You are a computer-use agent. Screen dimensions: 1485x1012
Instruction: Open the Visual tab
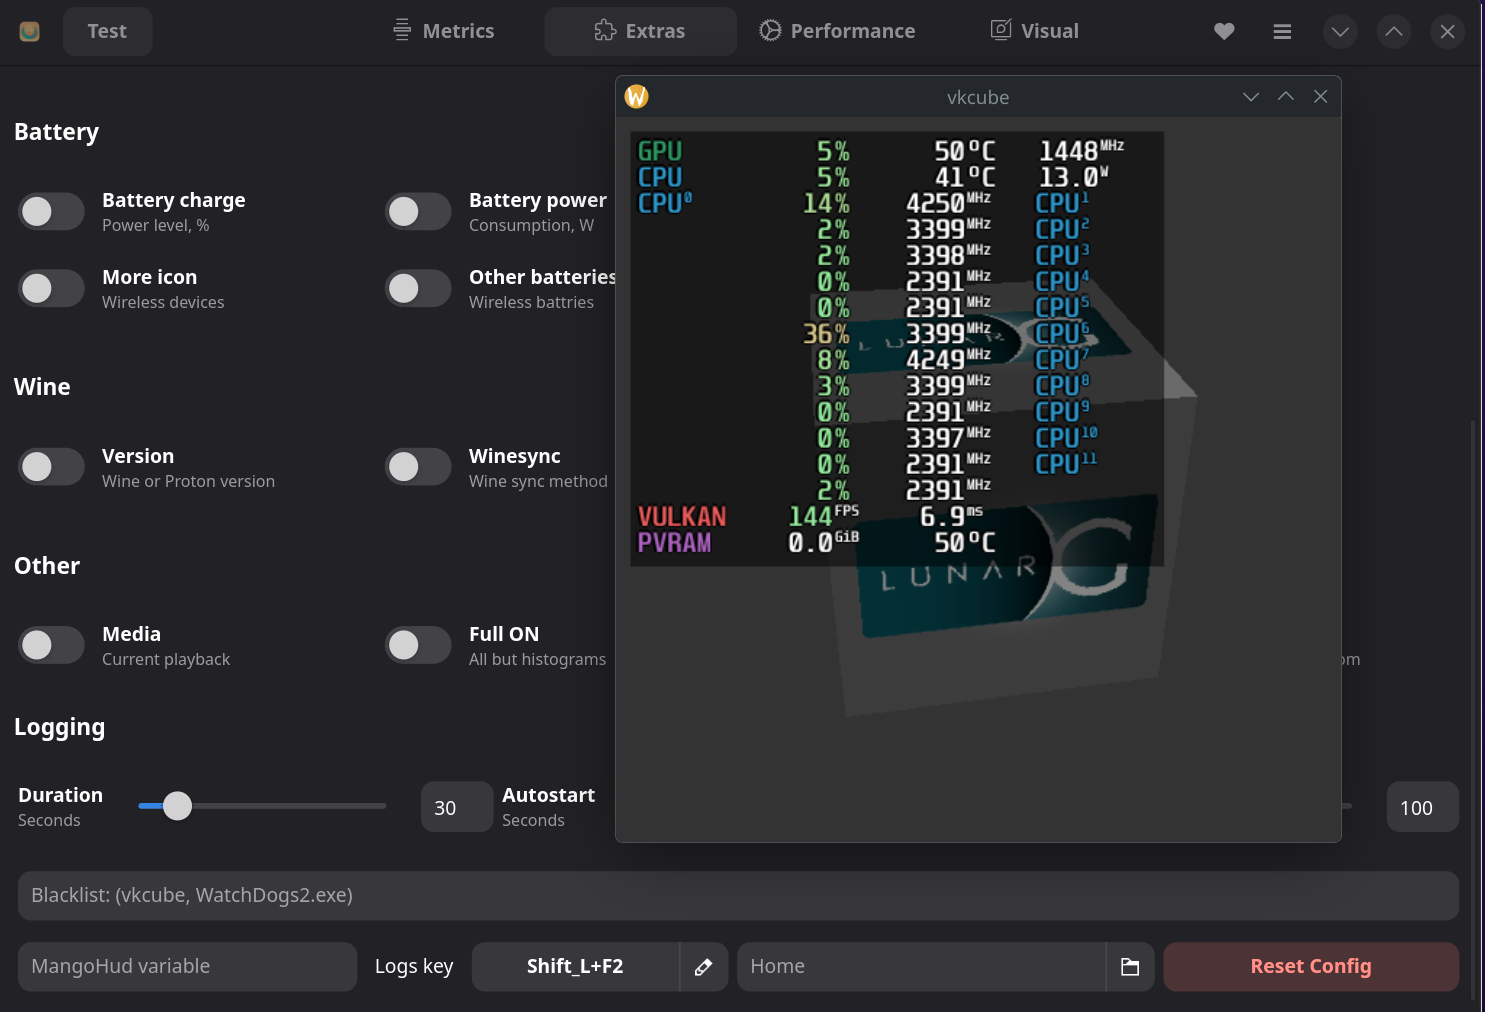click(1048, 30)
